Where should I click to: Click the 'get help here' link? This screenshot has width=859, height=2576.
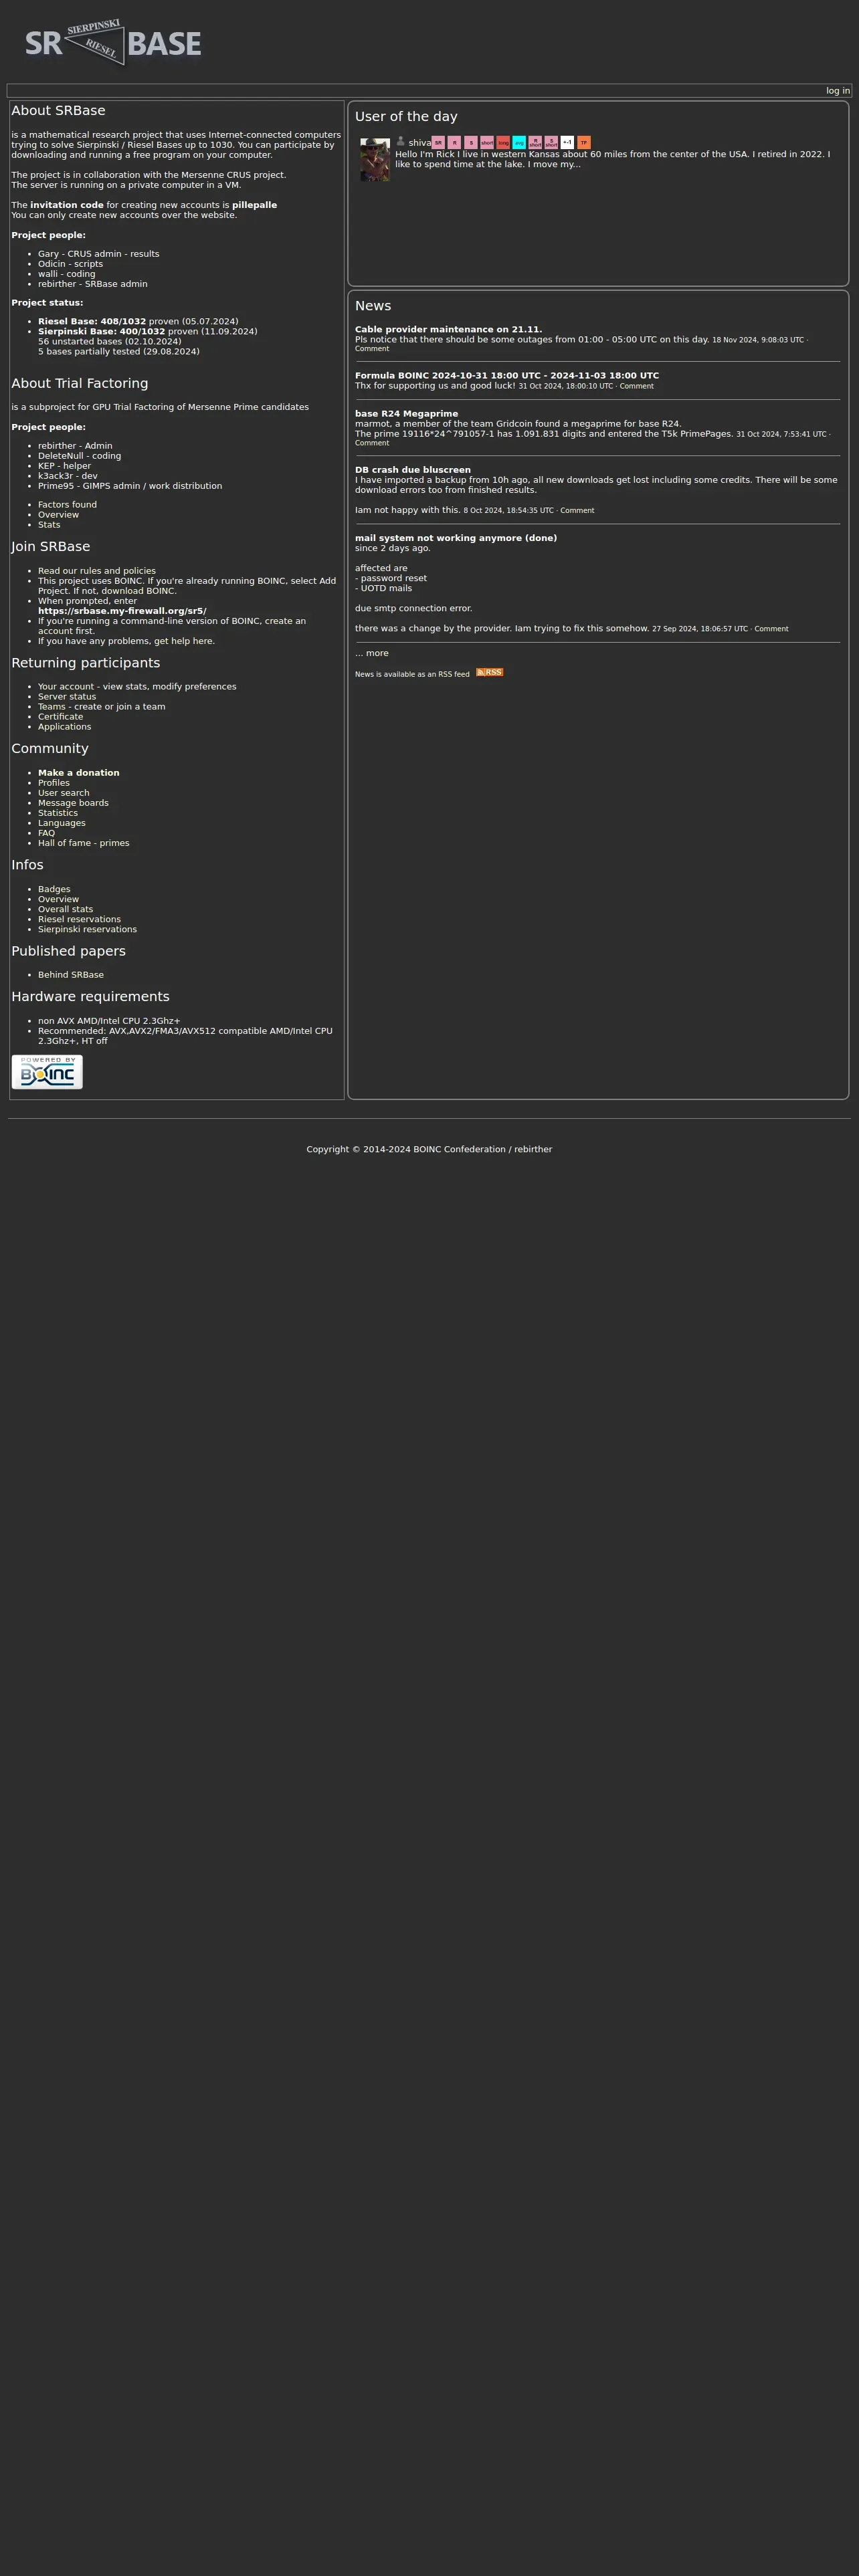(x=184, y=641)
